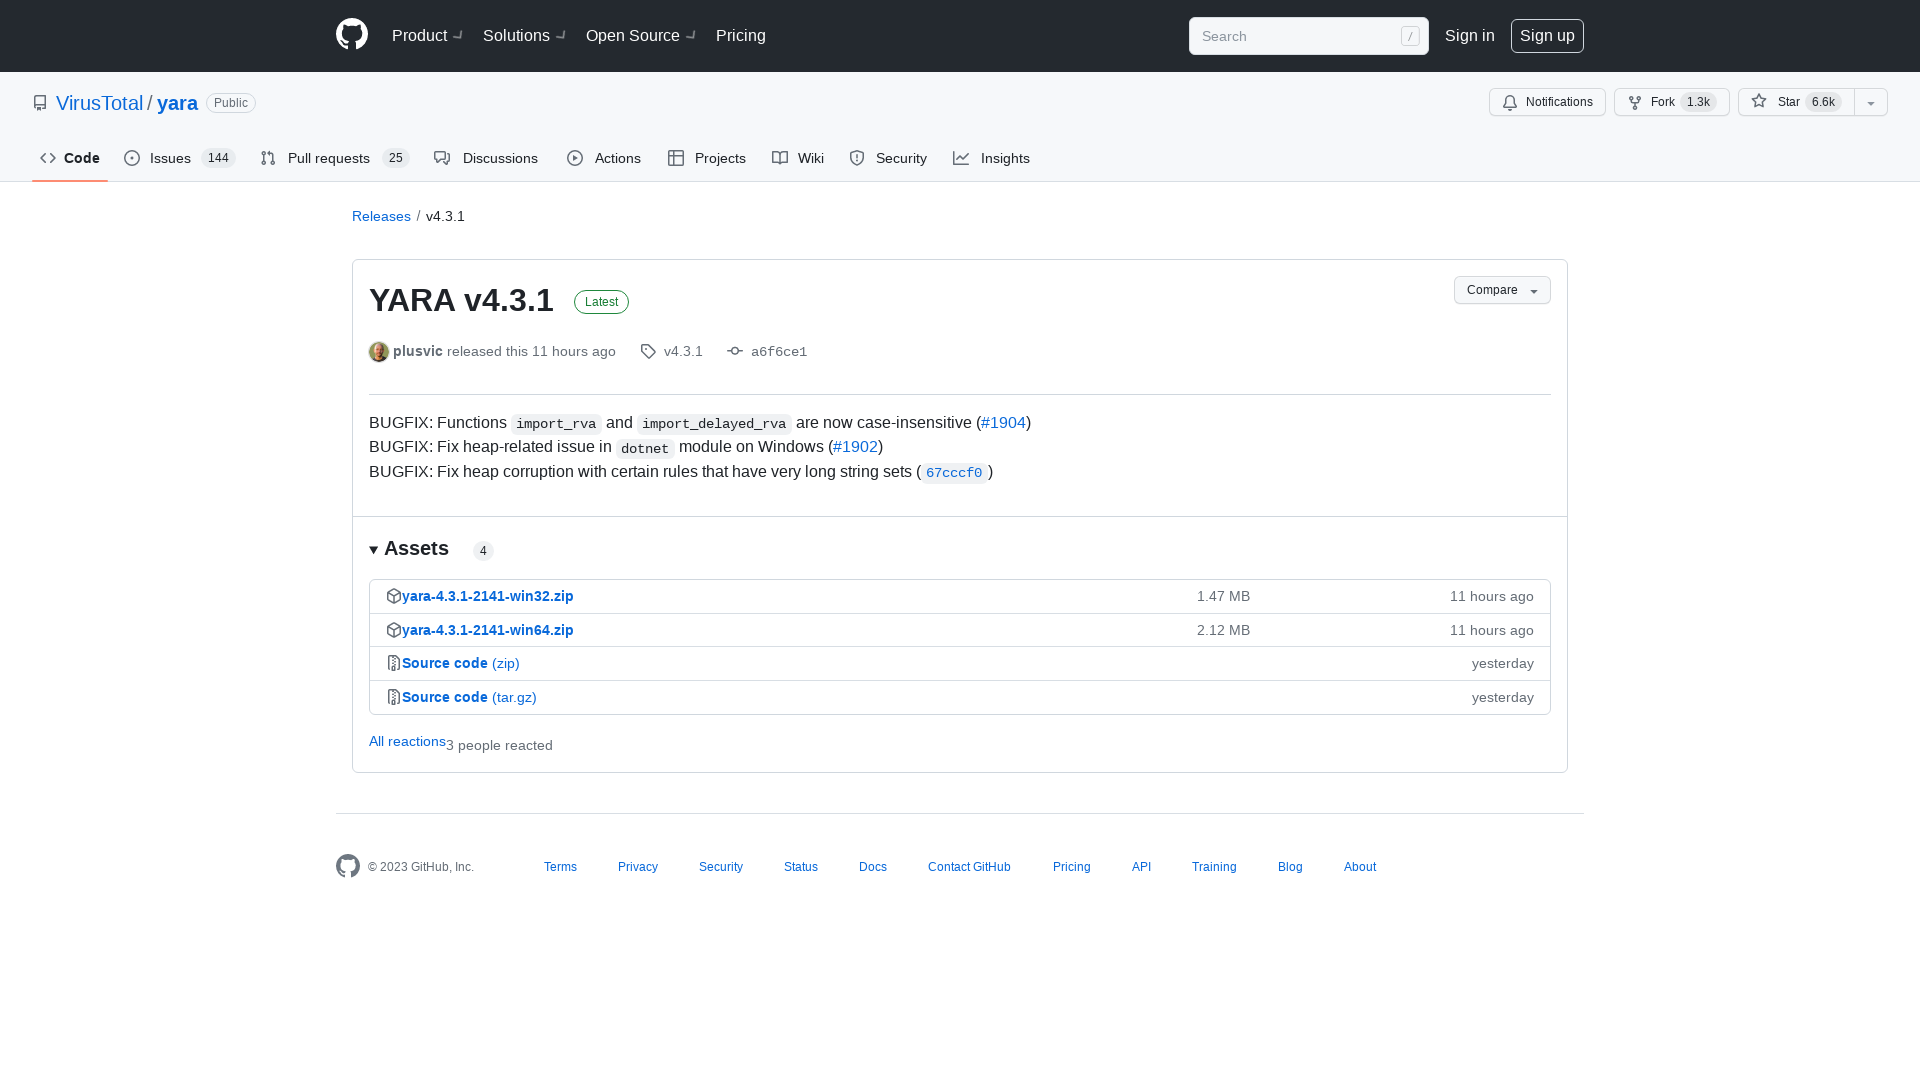This screenshot has width=1920, height=1080.
Task: Open the Issues tab
Action: [x=180, y=158]
